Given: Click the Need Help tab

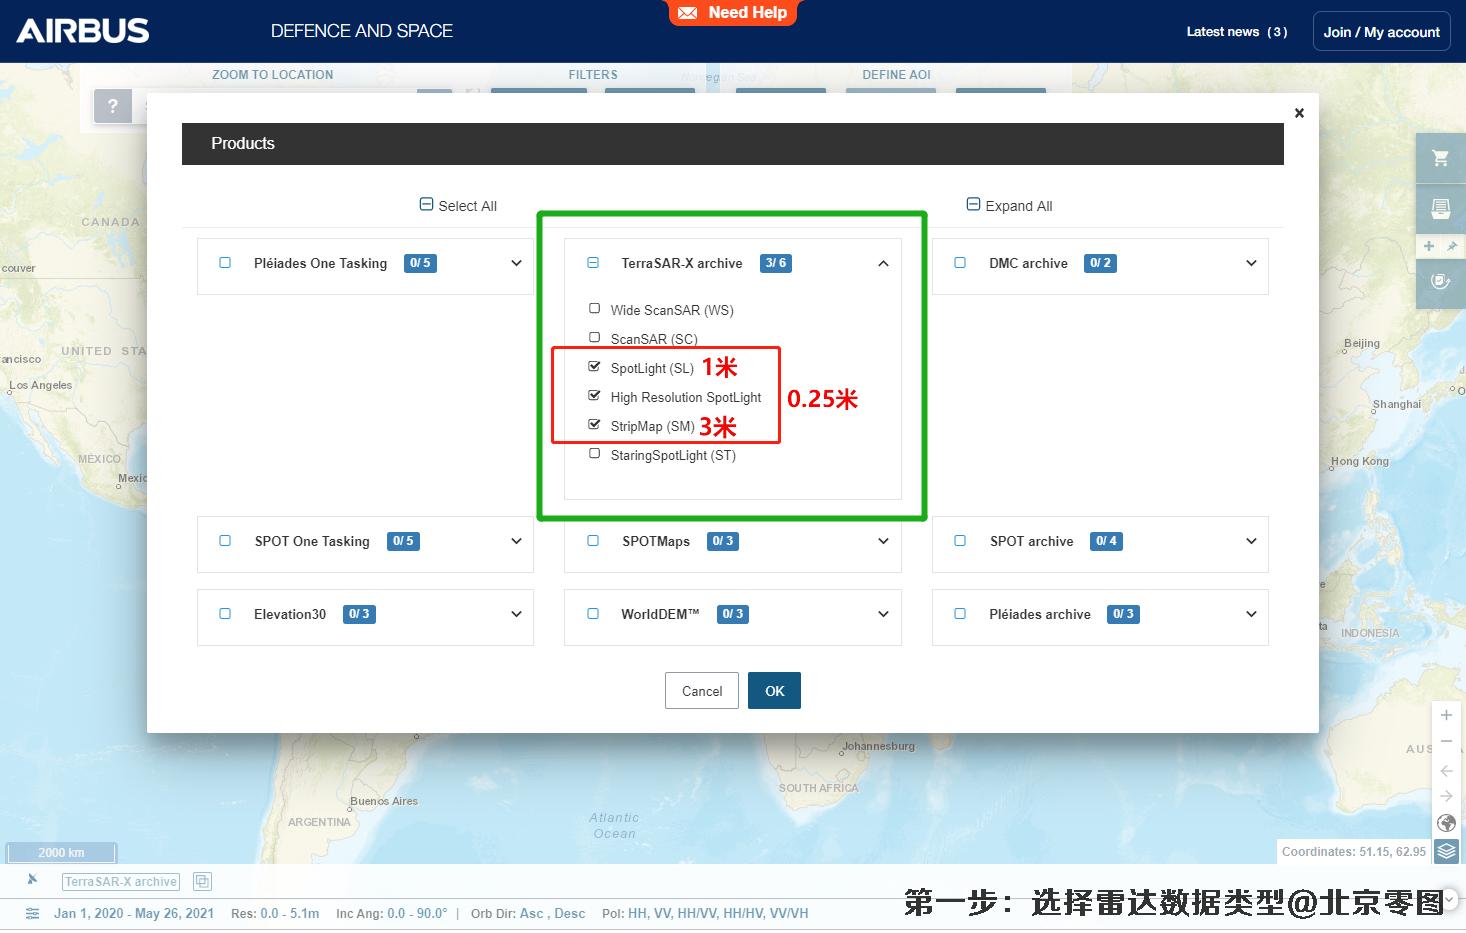Looking at the screenshot, I should [733, 13].
